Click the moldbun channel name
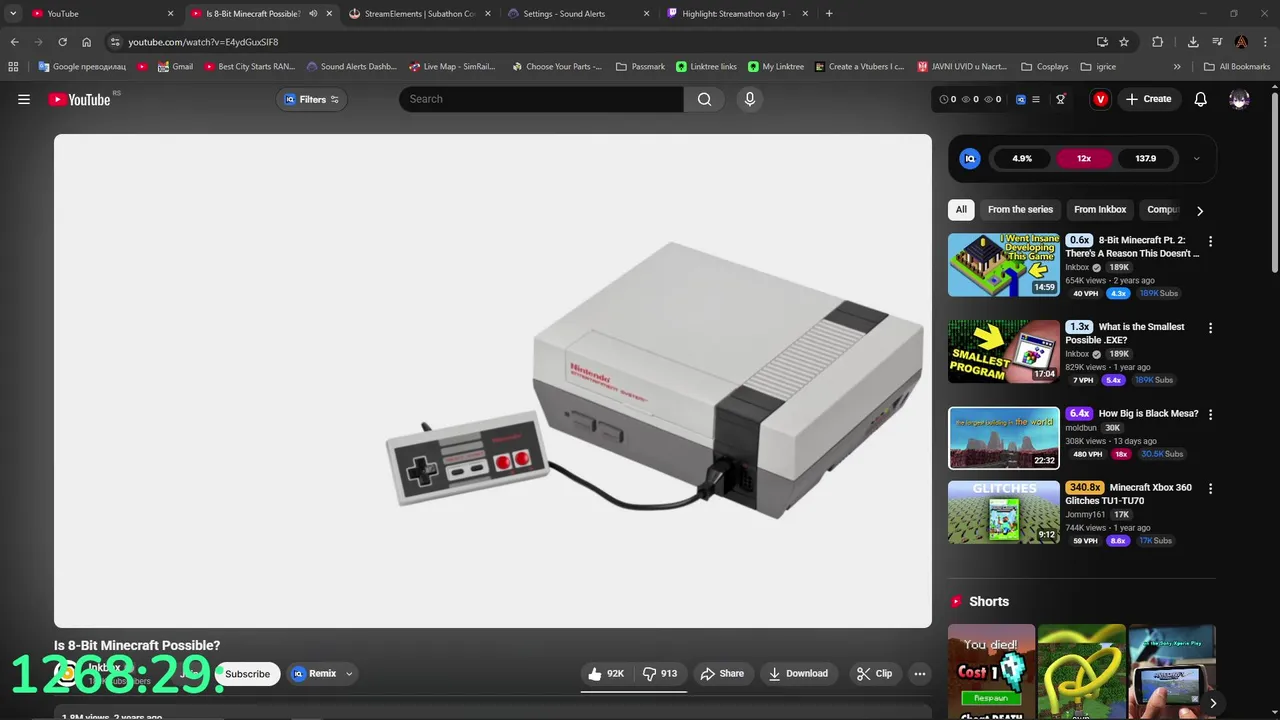Image resolution: width=1280 pixels, height=720 pixels. click(1081, 428)
